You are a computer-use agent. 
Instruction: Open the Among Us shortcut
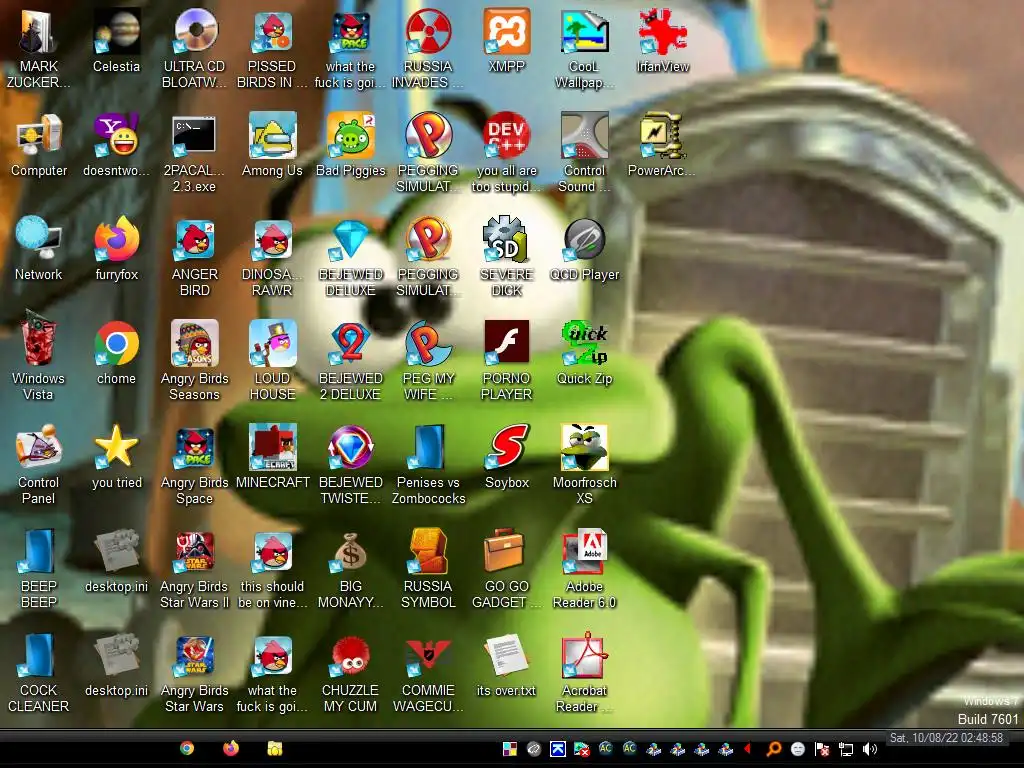point(272,145)
